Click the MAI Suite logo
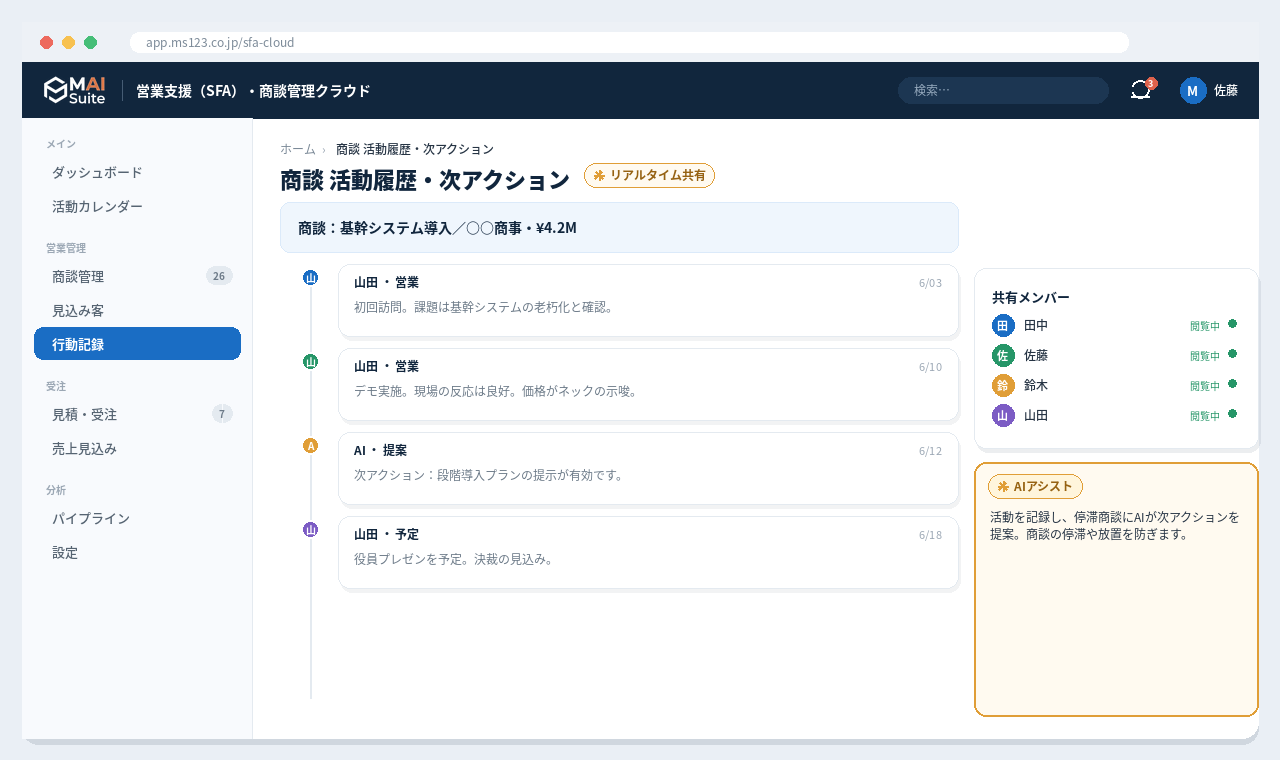1280x760 pixels. pos(74,90)
